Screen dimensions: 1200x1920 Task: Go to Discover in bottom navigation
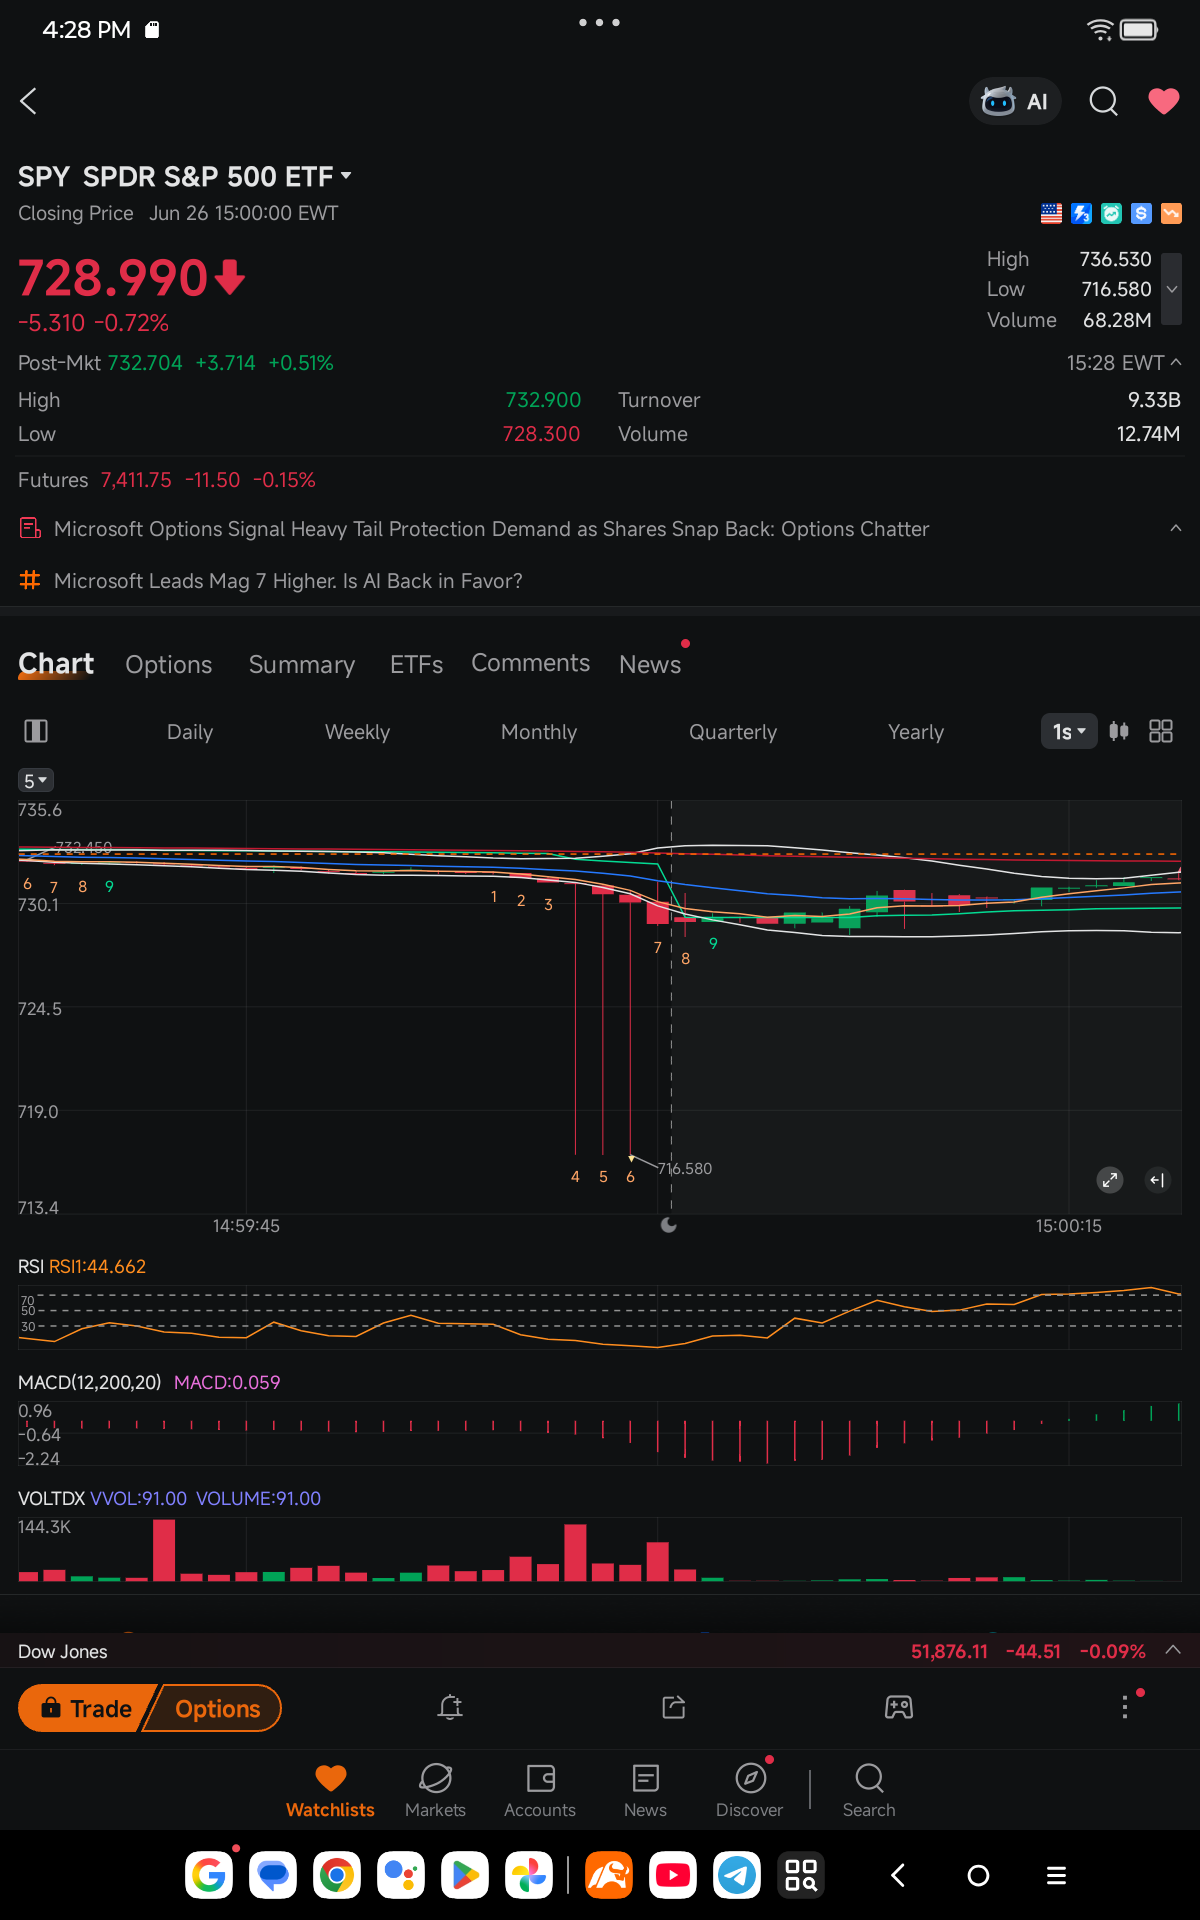click(x=750, y=1790)
